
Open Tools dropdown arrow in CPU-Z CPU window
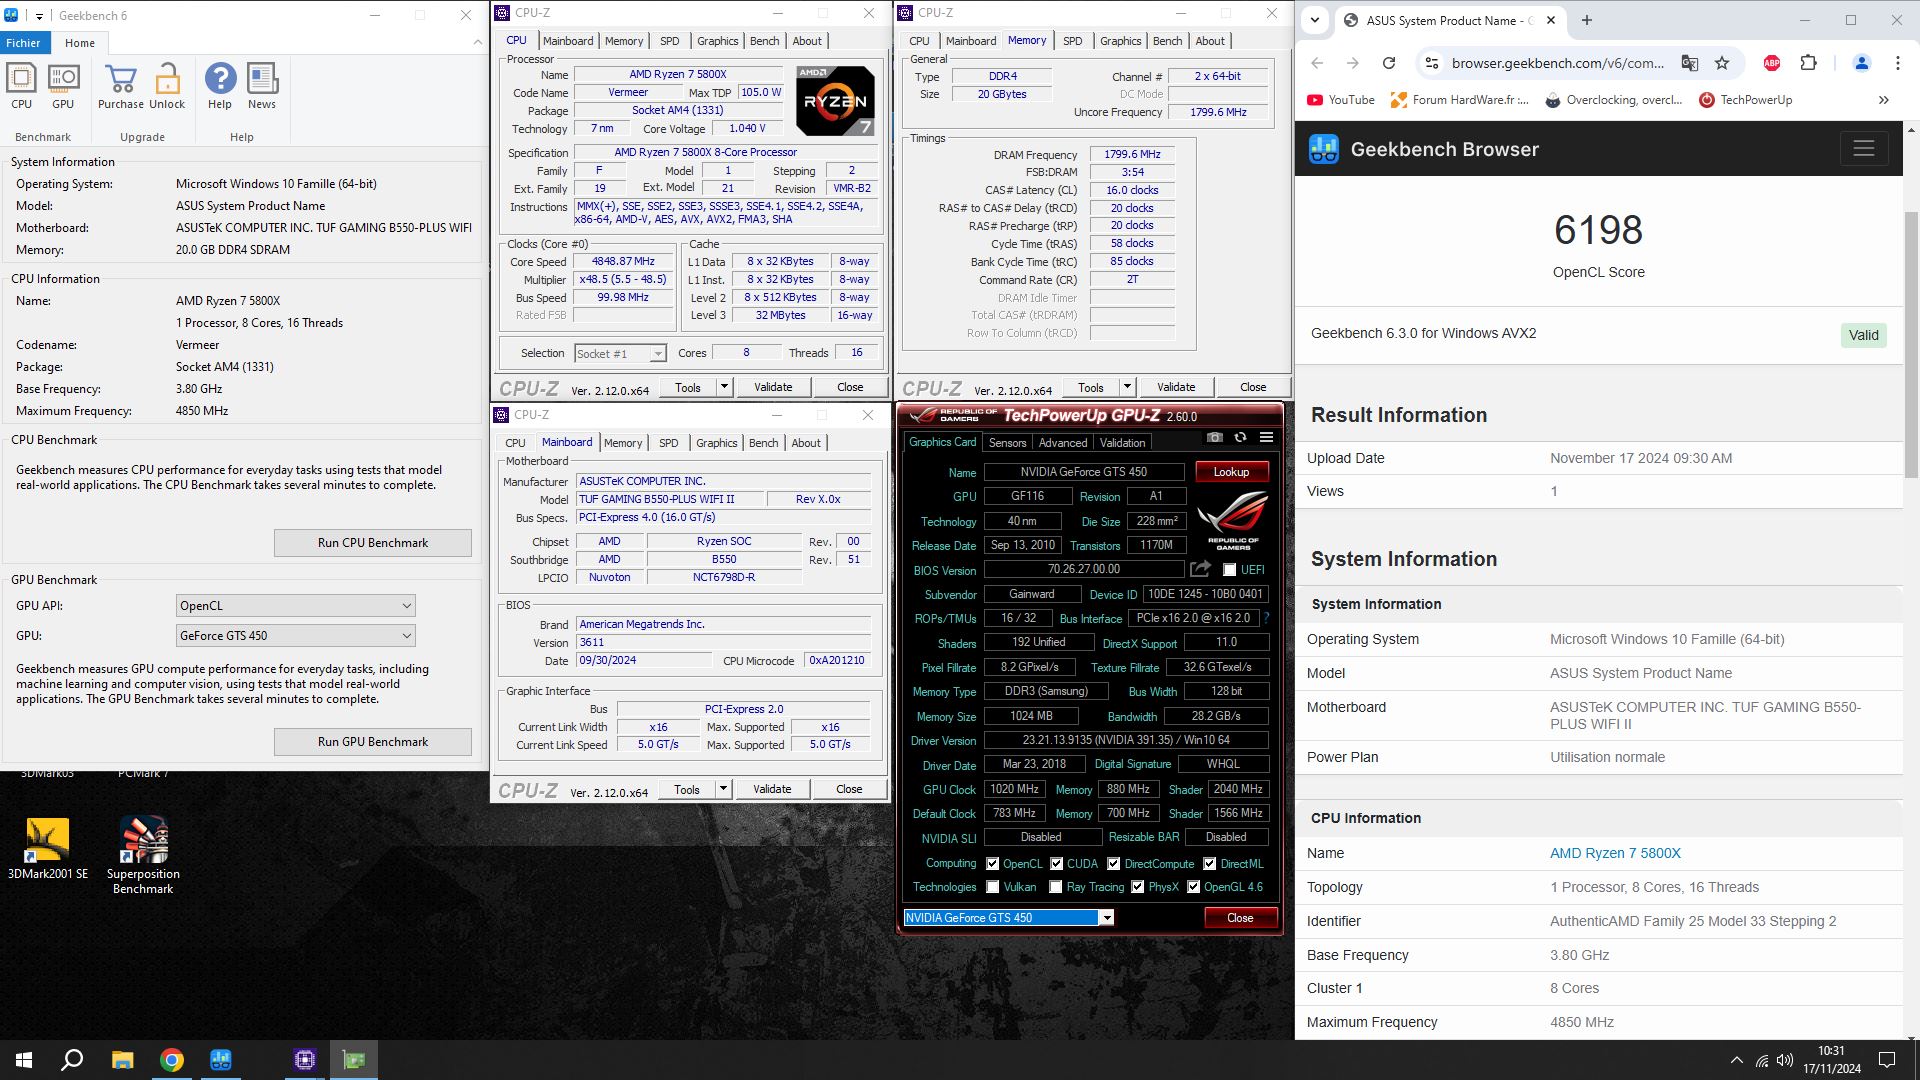[x=724, y=387]
